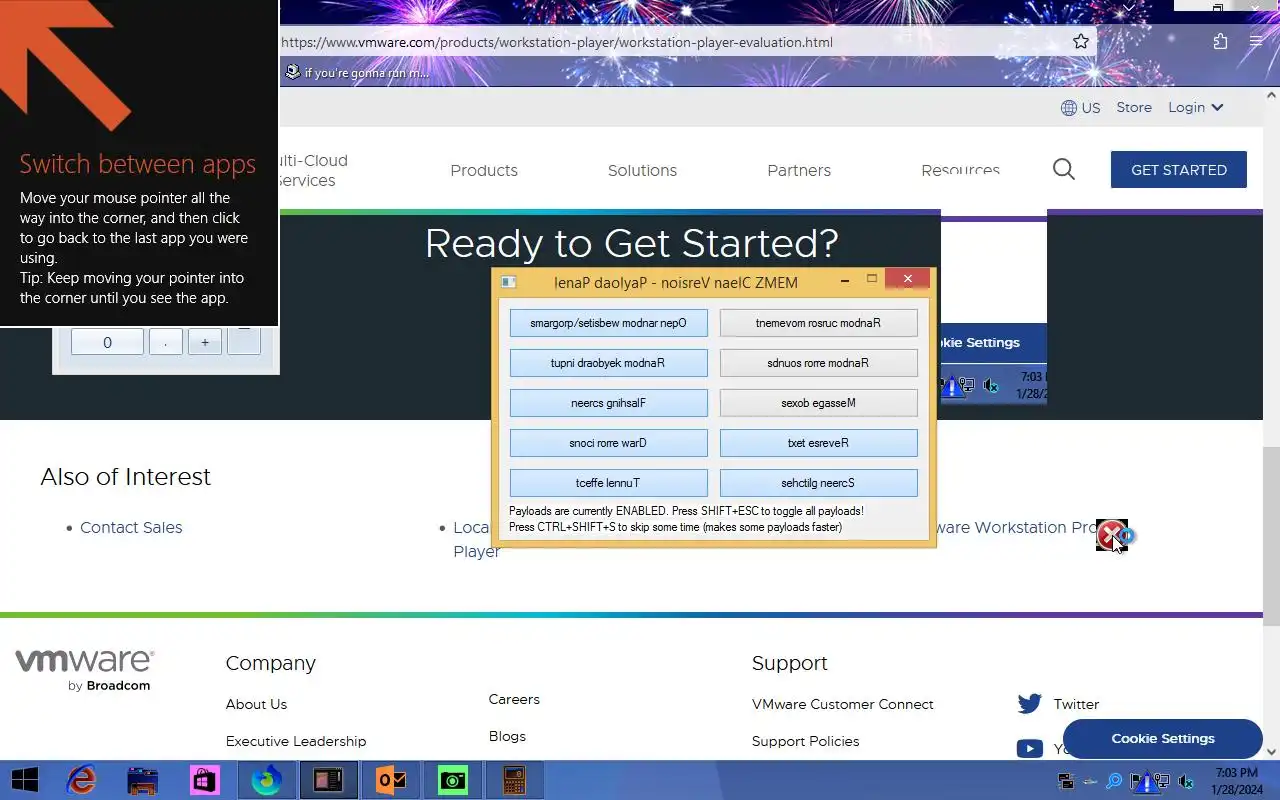Open the list-all-tabs arrow in the Firefox title bar
Viewport: 1280px width, 800px height.
point(1129,8)
